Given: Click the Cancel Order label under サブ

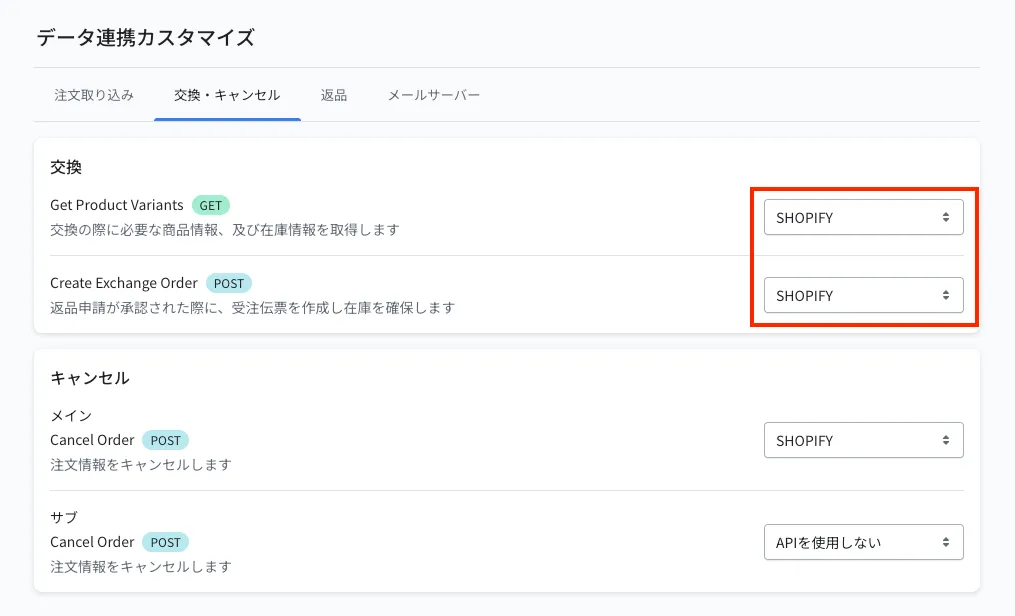Looking at the screenshot, I should point(92,542).
